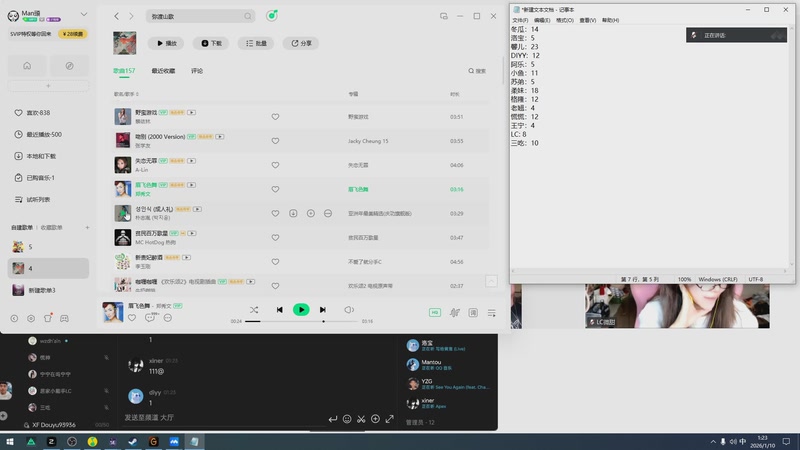Go forward with the right arrow
This screenshot has width=800, height=450.
[131, 16]
